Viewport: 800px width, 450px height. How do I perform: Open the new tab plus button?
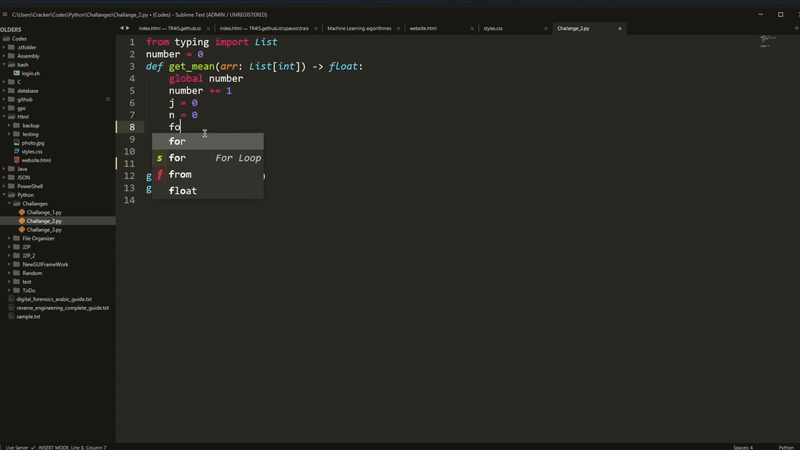(x=620, y=29)
